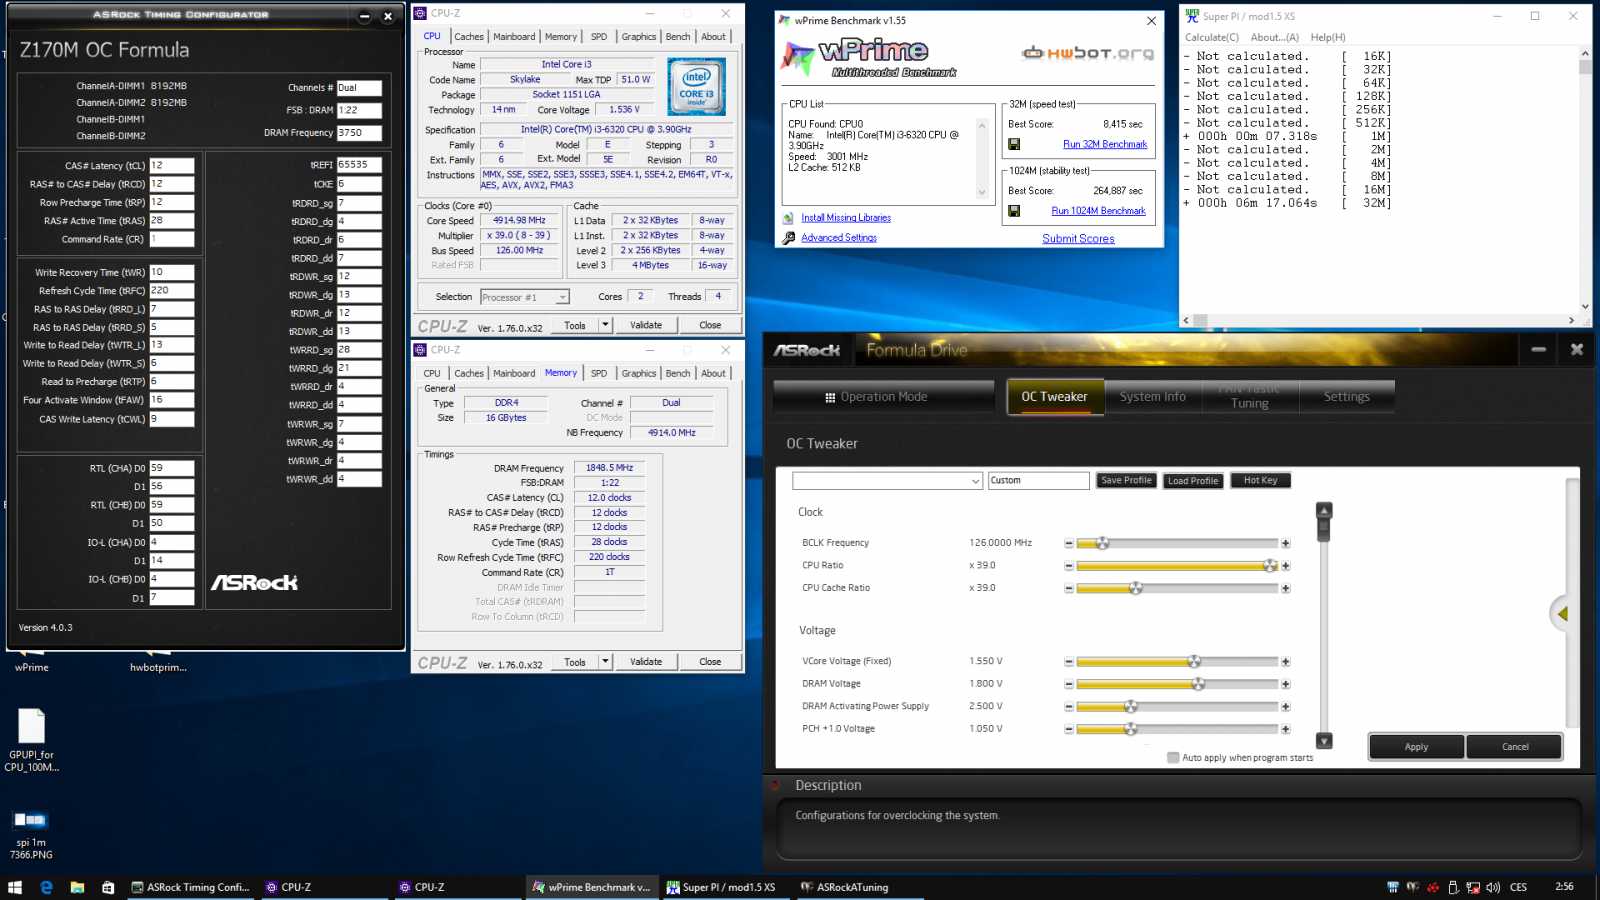Click Submit Scores link in wPrime
The height and width of the screenshot is (900, 1600).
coord(1078,239)
